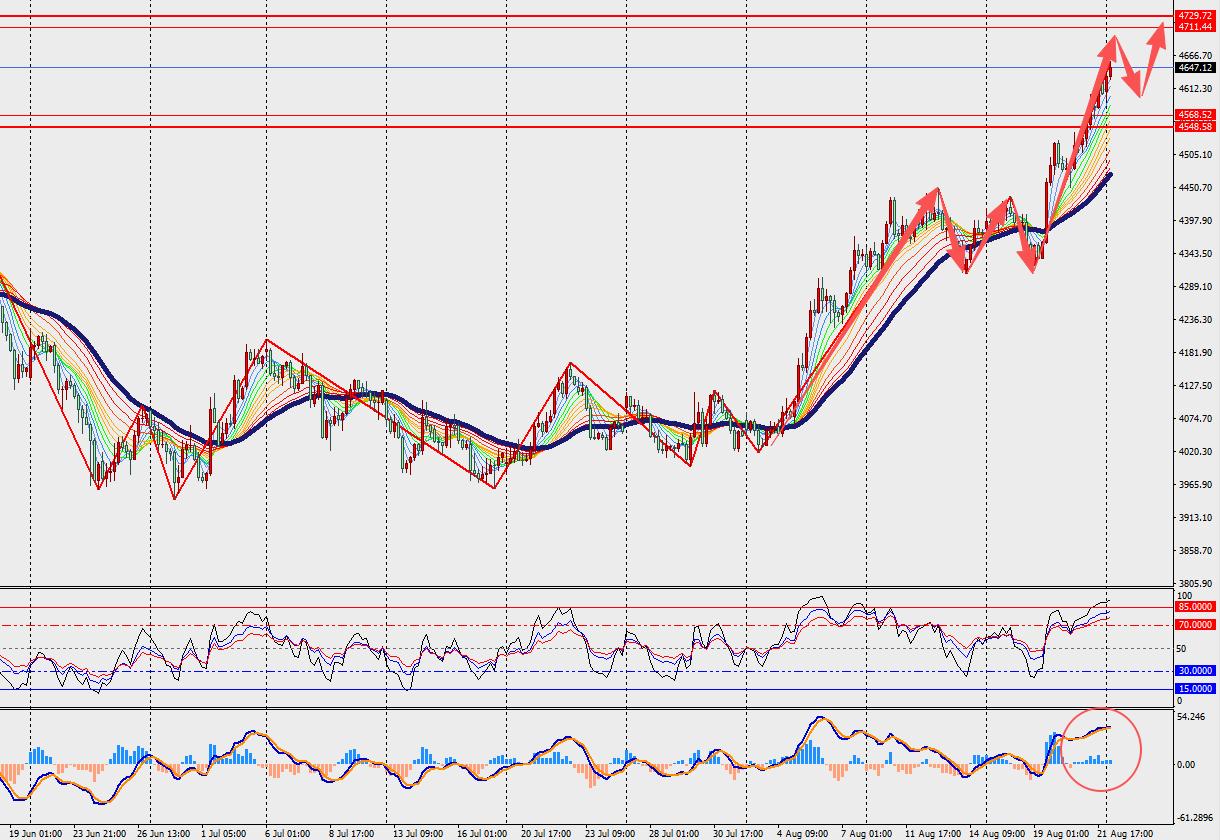
Task: Click the 4548.58 red level label
Action: (1195, 127)
